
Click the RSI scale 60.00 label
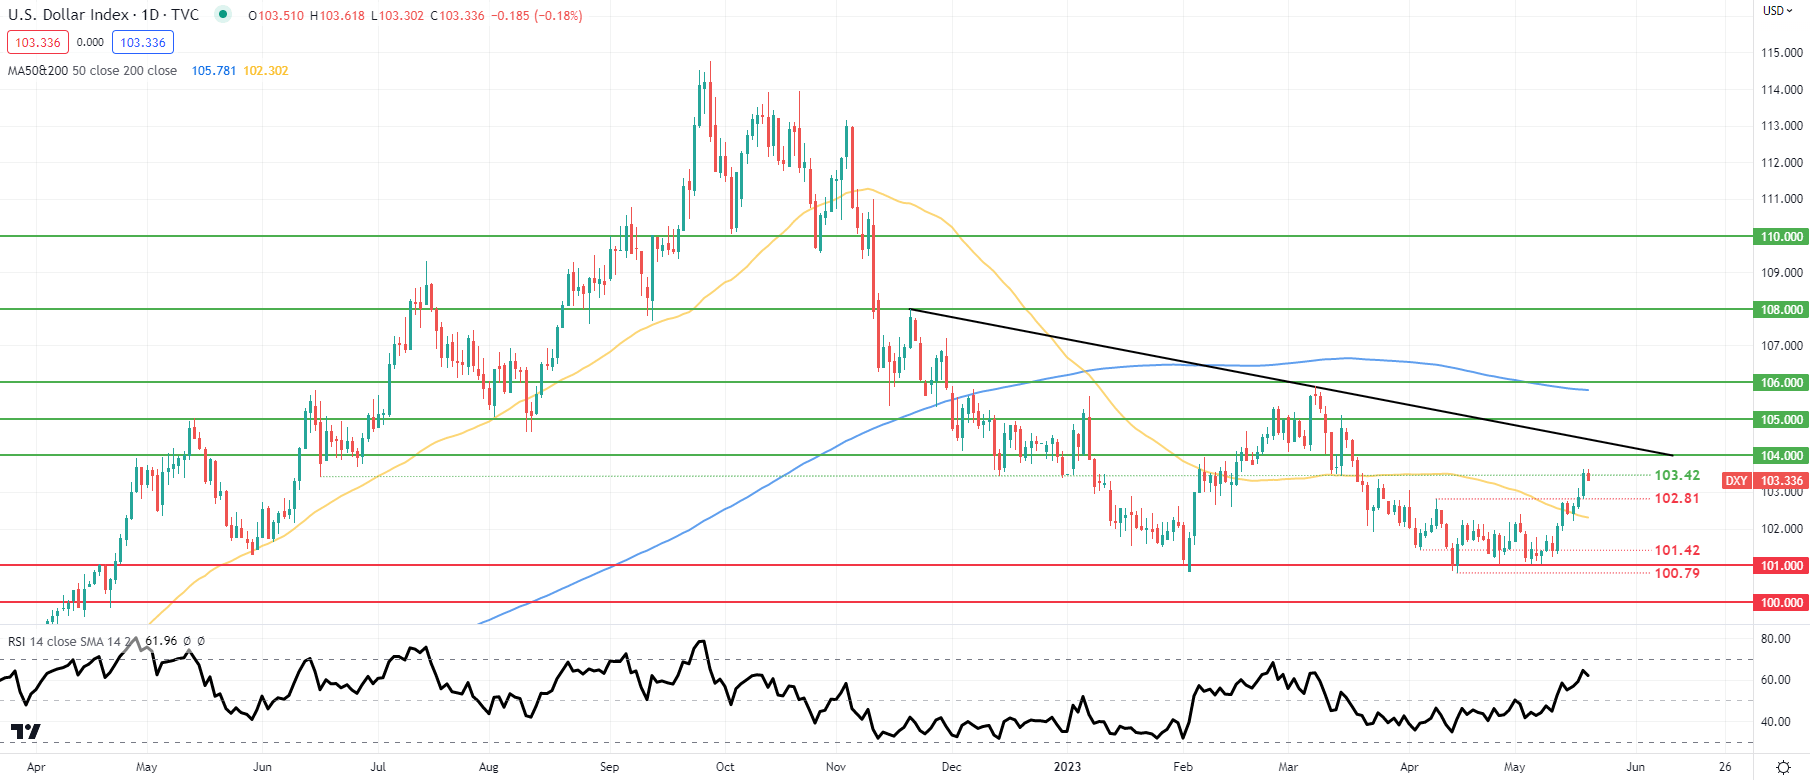(1775, 680)
